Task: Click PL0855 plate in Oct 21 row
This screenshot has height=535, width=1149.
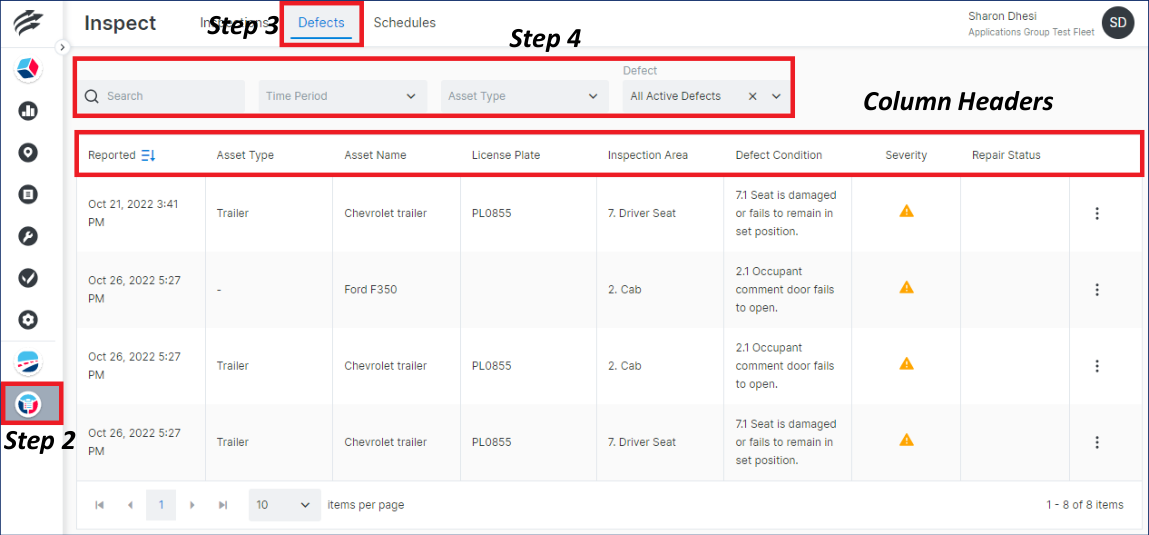Action: pos(492,213)
